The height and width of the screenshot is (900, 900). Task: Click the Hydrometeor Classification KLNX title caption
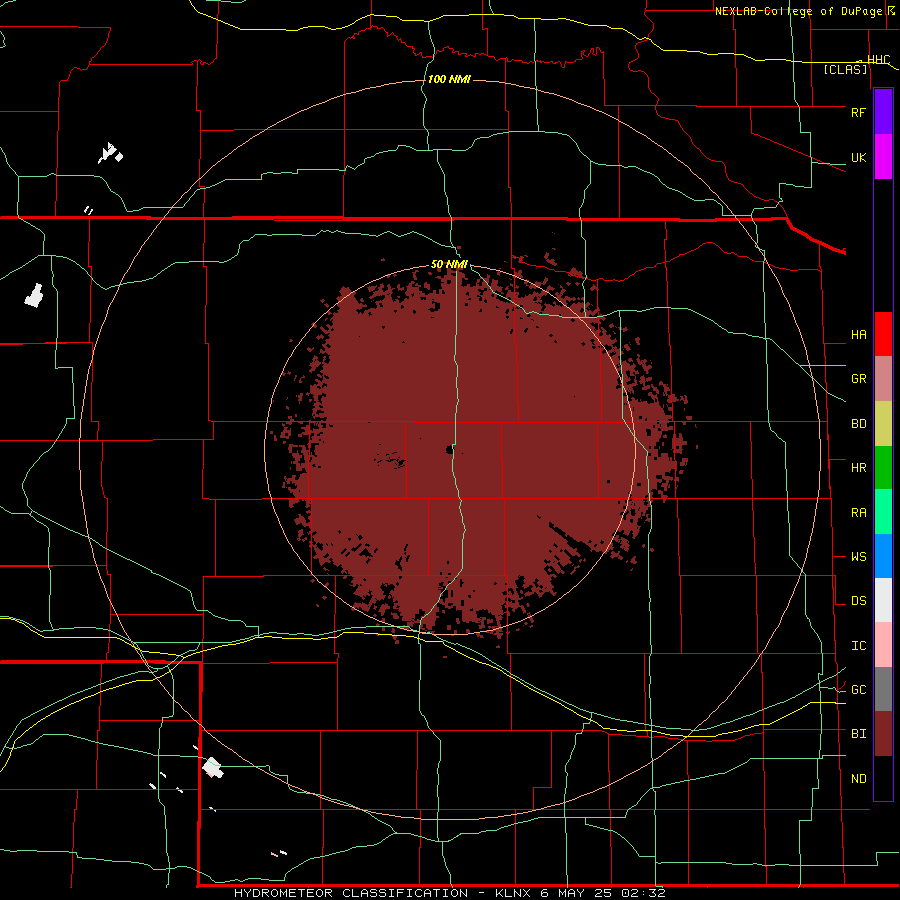coord(449,893)
